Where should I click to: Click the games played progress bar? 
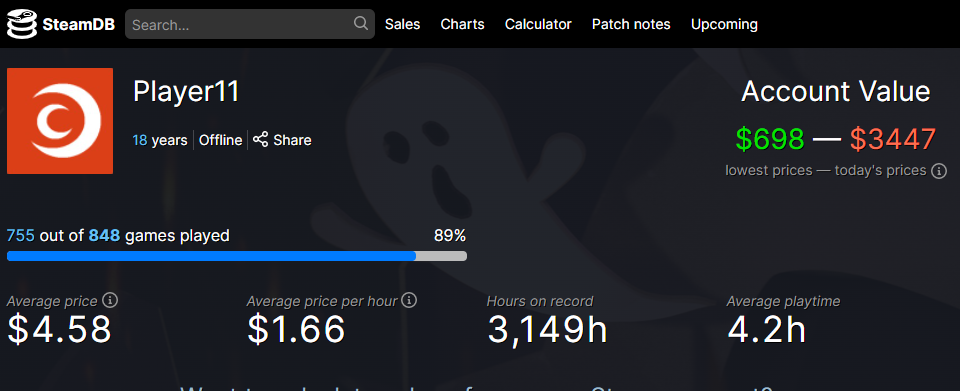tap(237, 256)
